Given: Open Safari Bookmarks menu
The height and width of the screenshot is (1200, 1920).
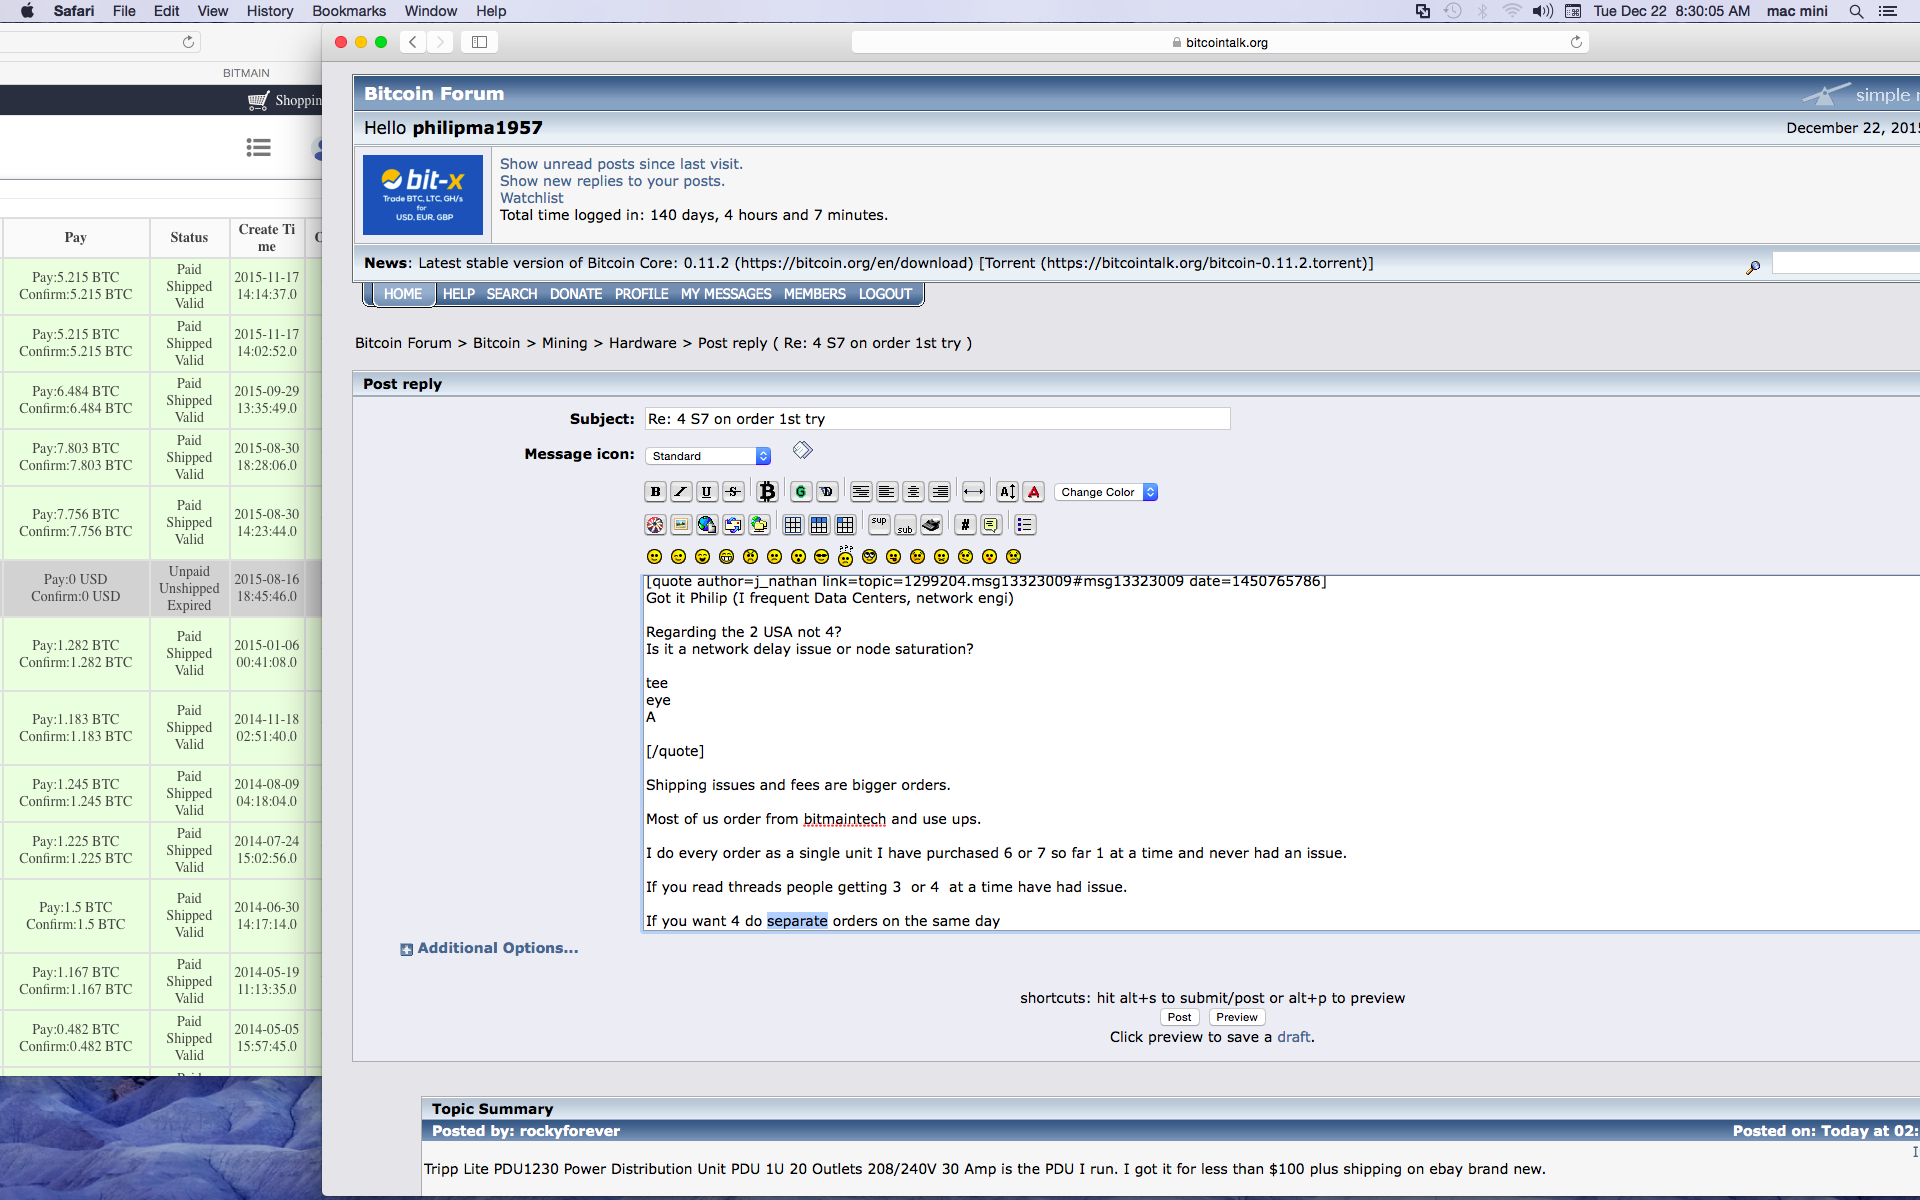Looking at the screenshot, I should (349, 11).
